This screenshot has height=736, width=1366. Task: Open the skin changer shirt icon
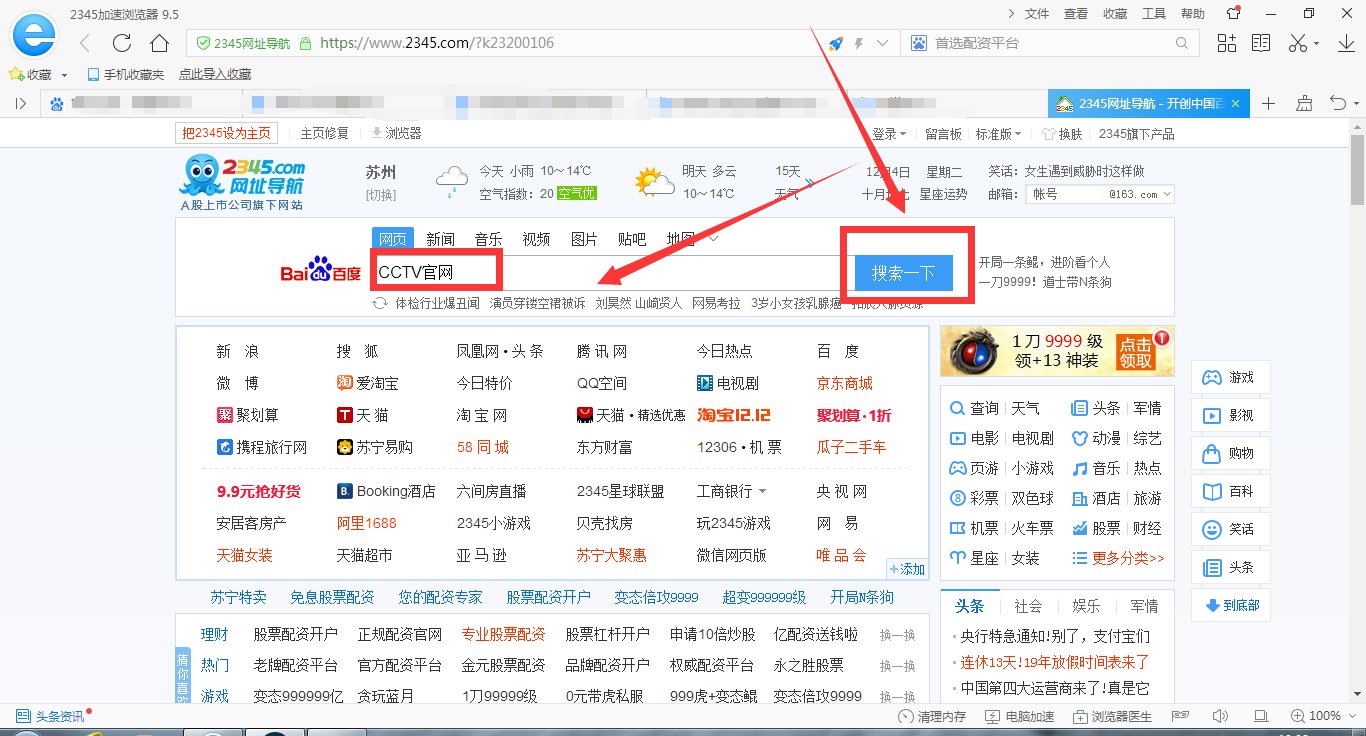[1234, 13]
